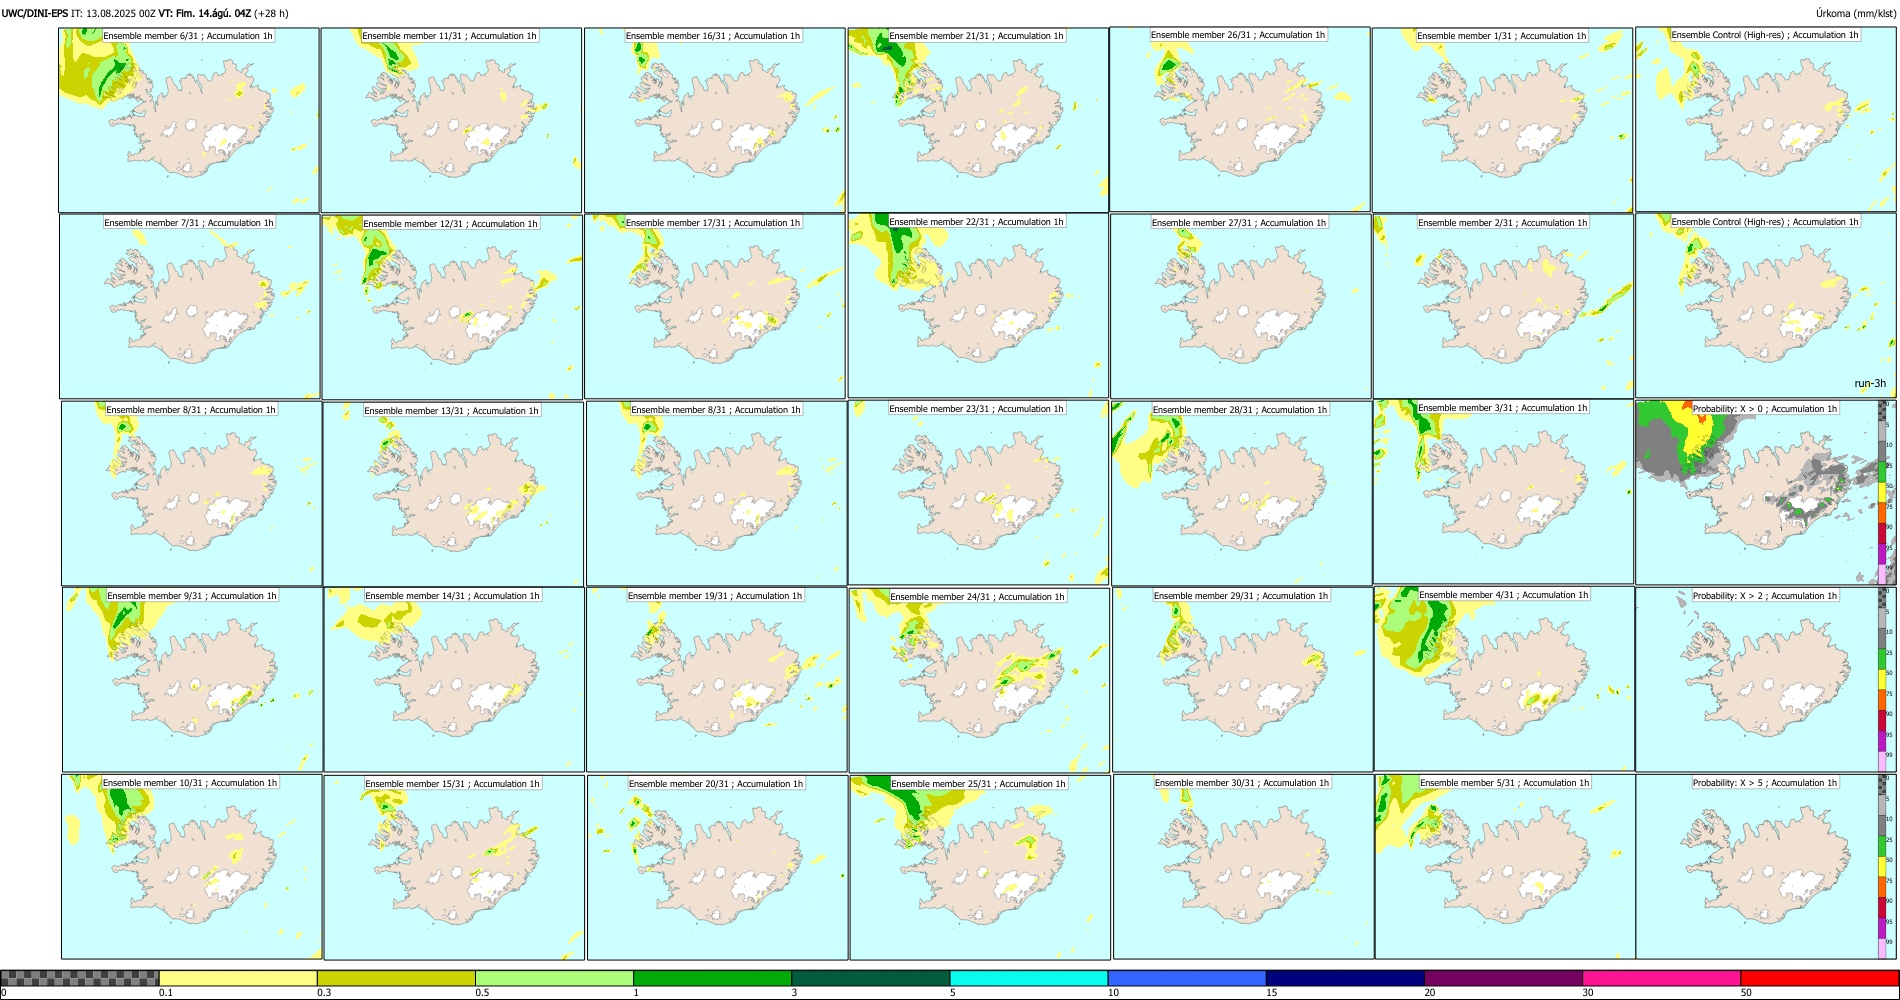Image resolution: width=1900 pixels, height=1000 pixels.
Task: Select the Ensemble member 14/31 panel
Action: pyautogui.click(x=454, y=679)
